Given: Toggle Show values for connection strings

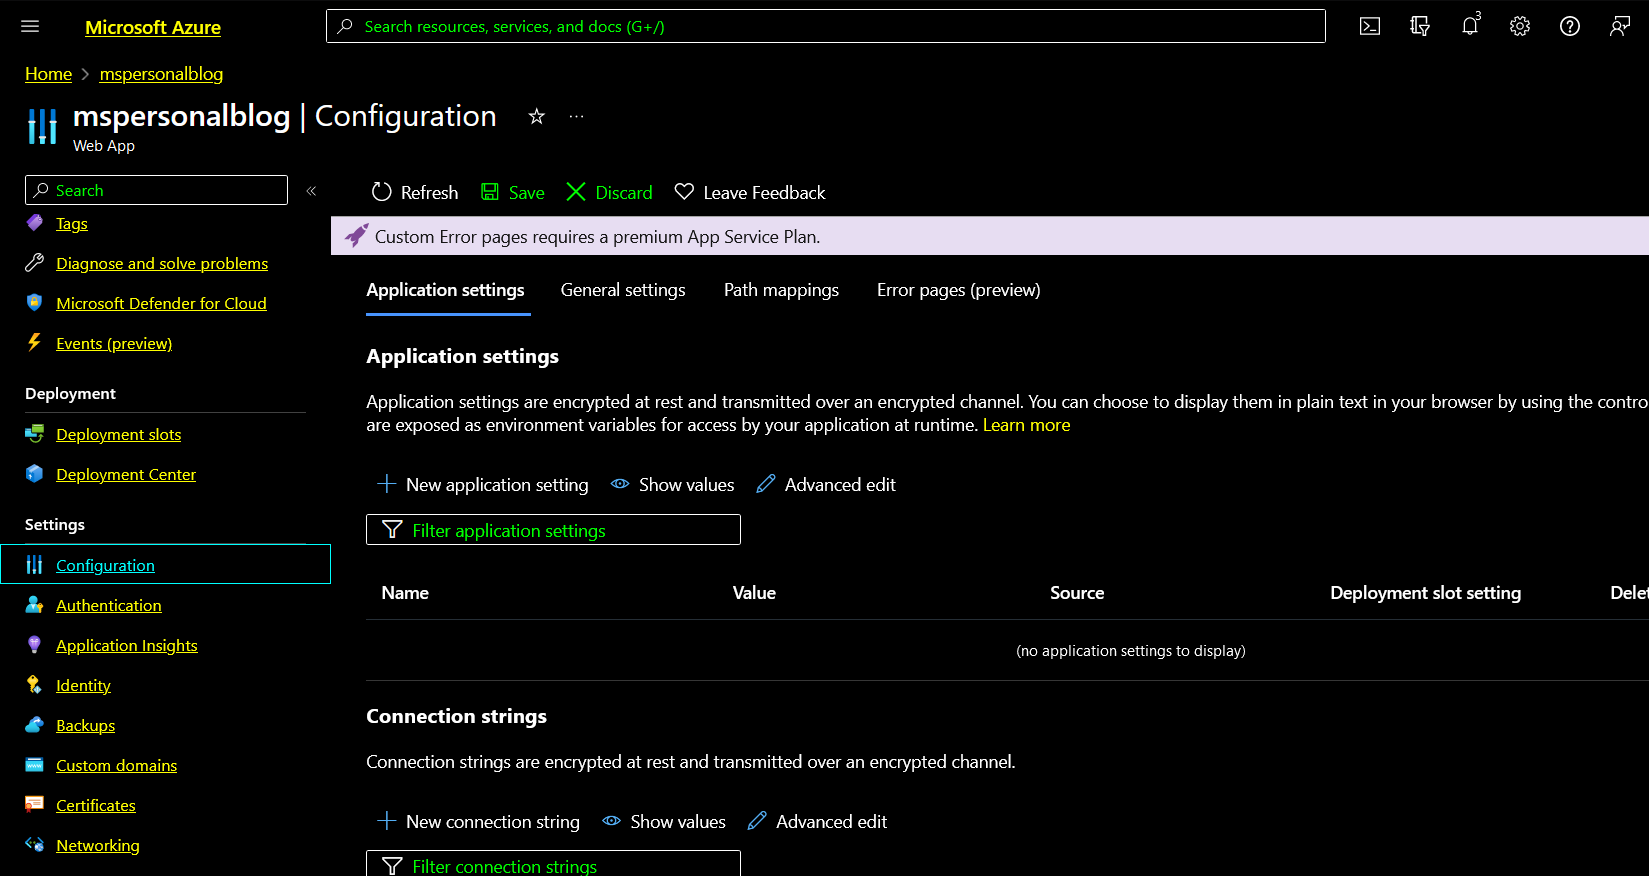Looking at the screenshot, I should [x=664, y=821].
